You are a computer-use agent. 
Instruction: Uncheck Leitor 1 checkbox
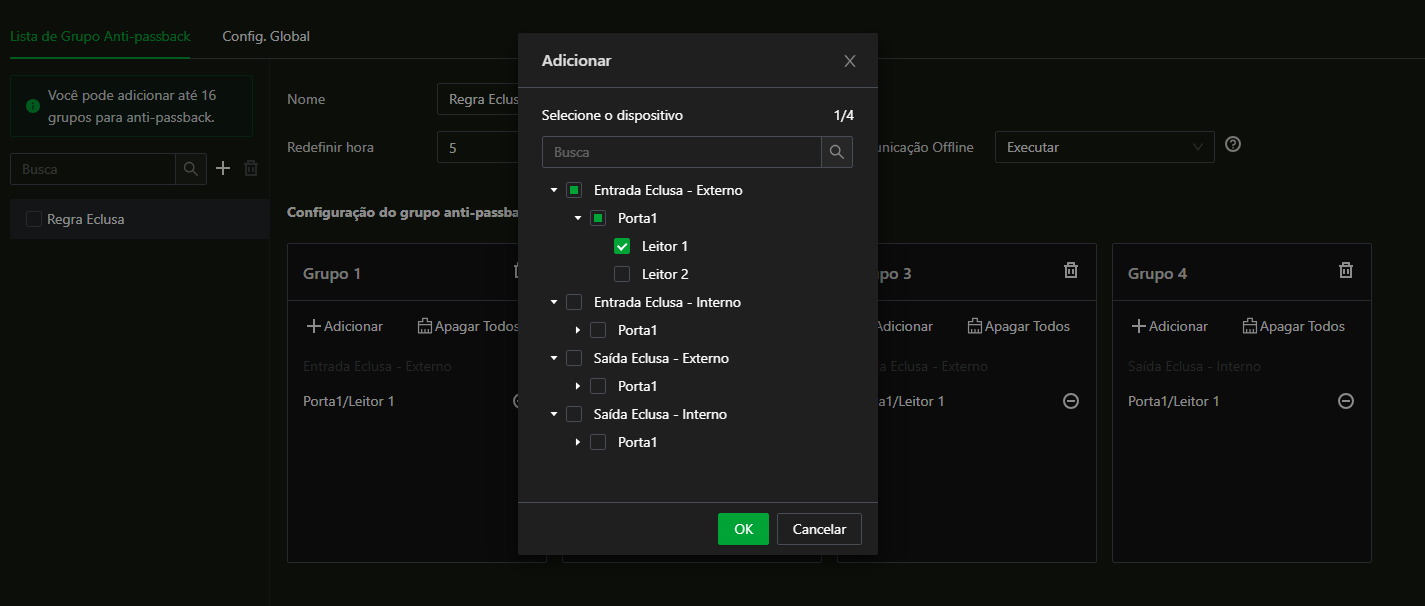point(622,246)
